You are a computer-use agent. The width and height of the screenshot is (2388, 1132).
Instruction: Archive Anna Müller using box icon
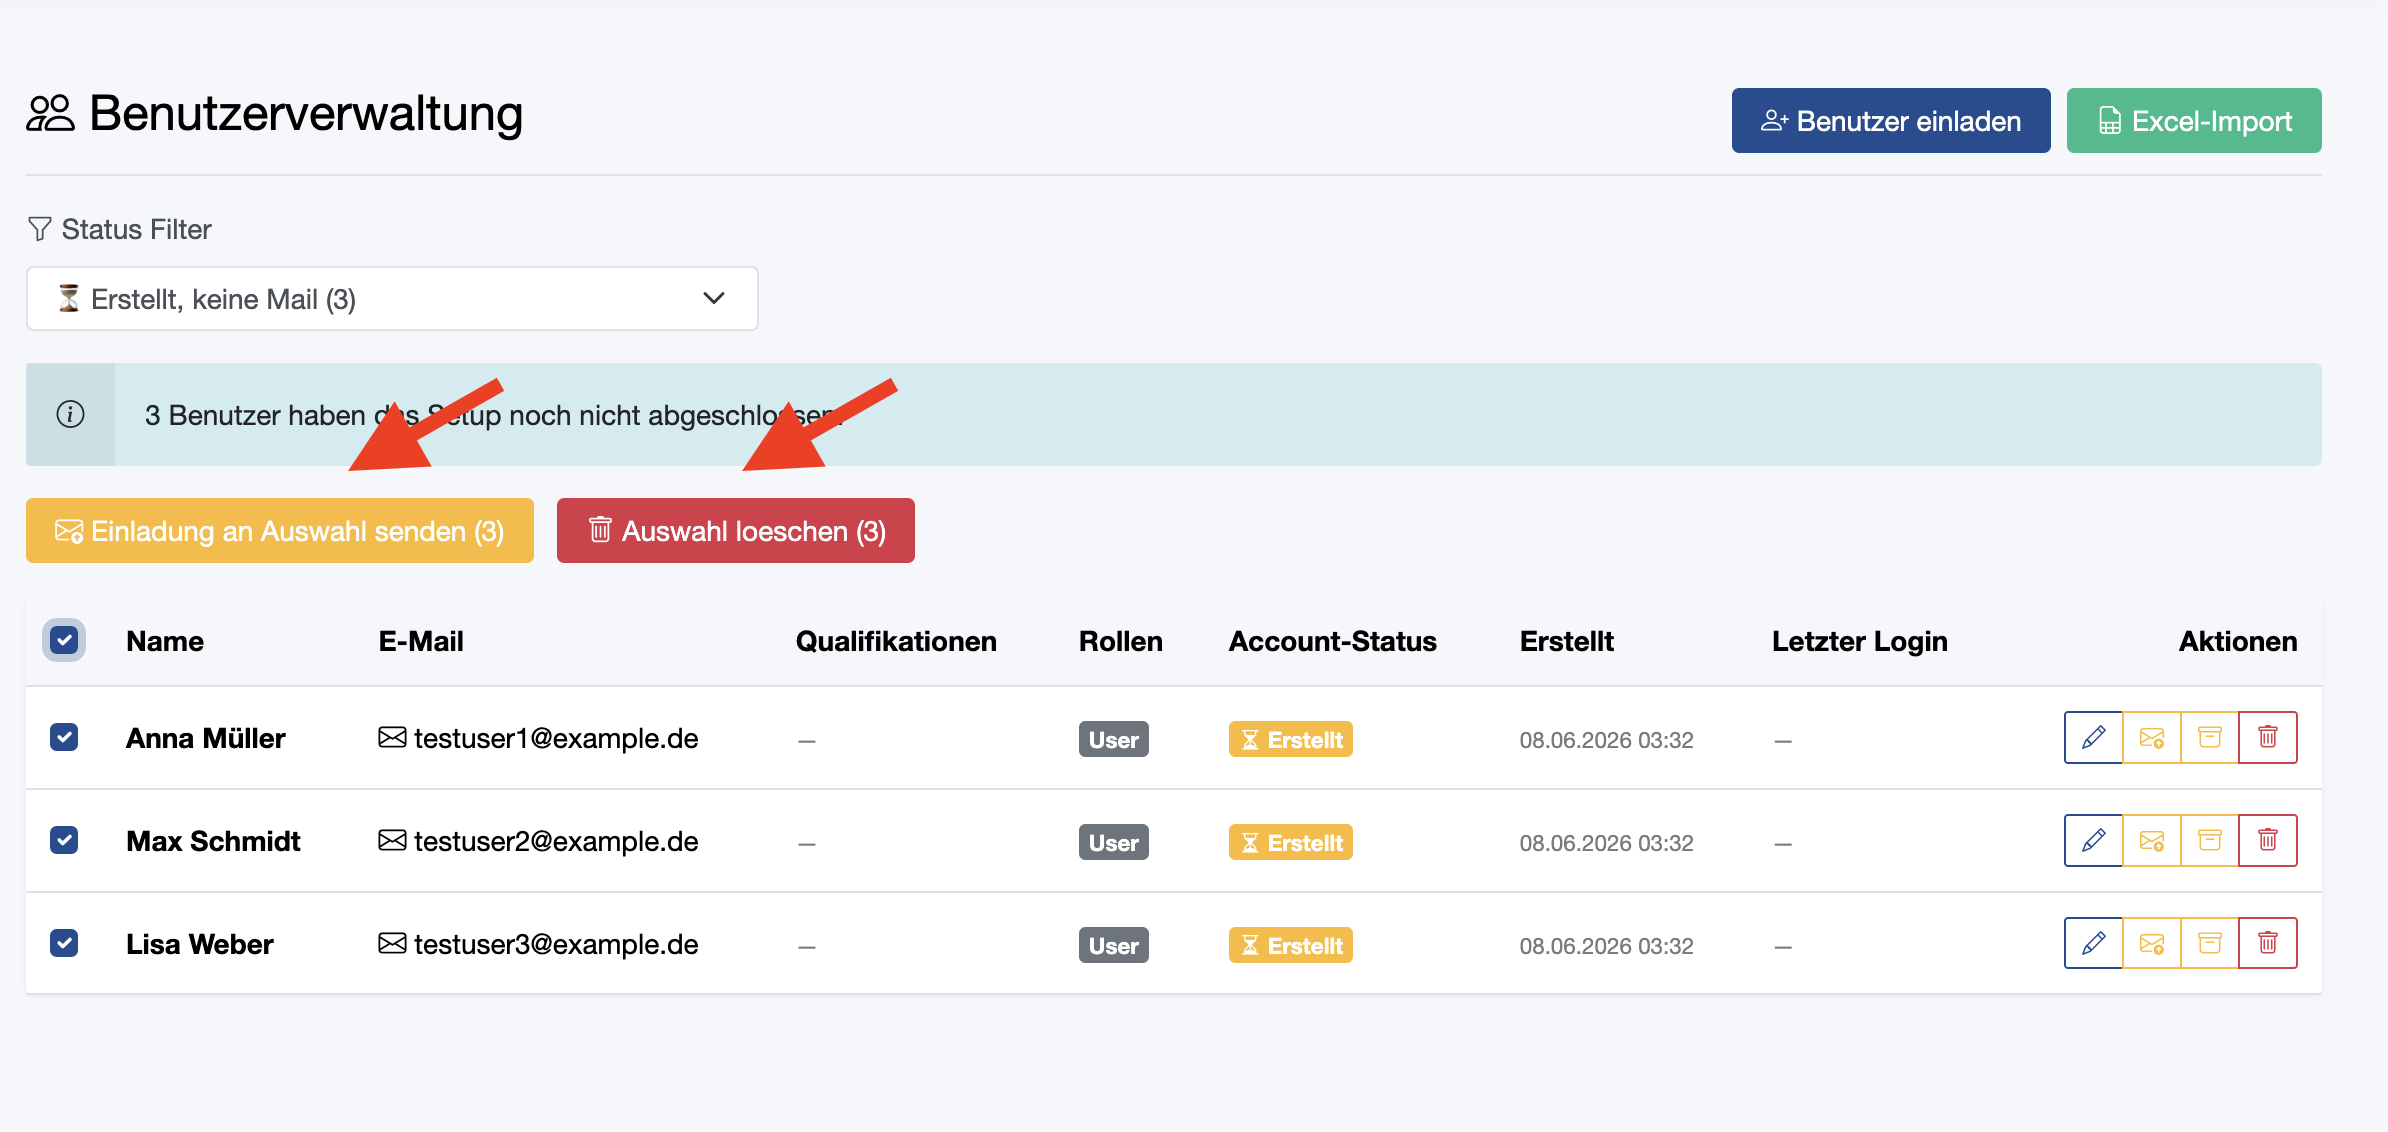click(x=2209, y=738)
